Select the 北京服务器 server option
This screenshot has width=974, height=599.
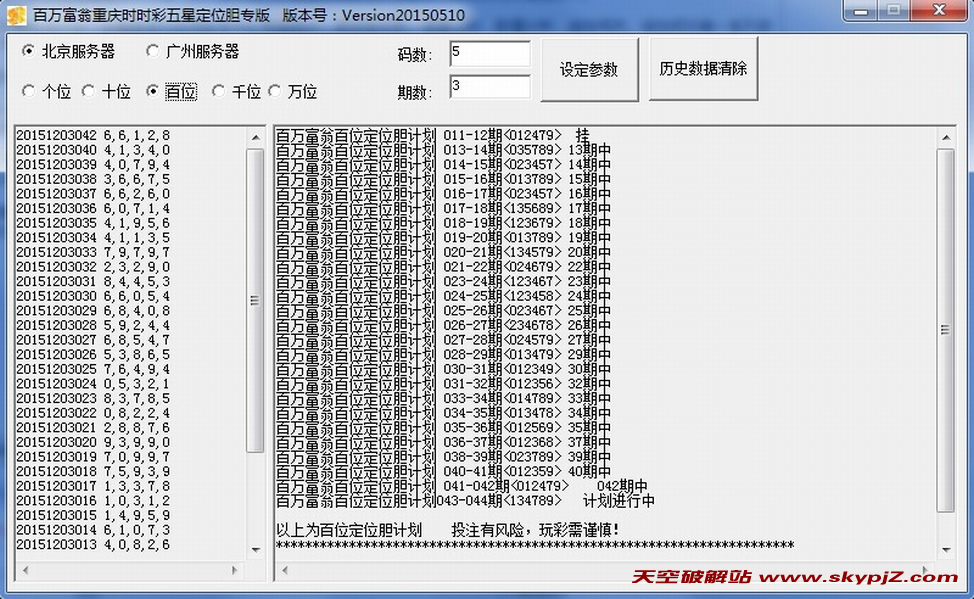(30, 51)
